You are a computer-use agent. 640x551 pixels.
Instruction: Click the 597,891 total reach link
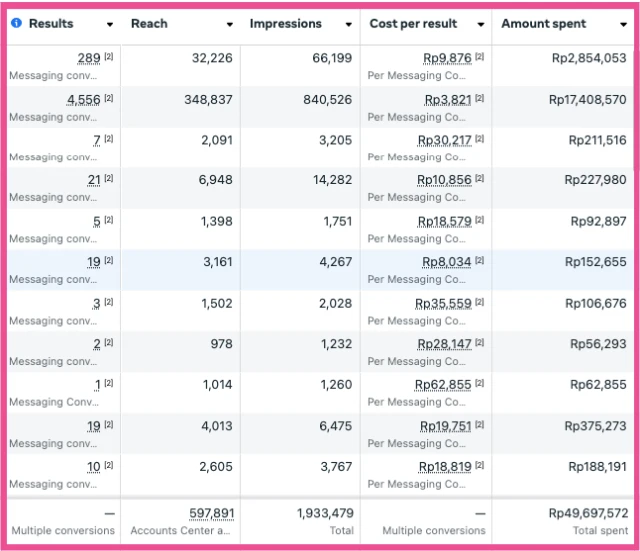pos(212,513)
